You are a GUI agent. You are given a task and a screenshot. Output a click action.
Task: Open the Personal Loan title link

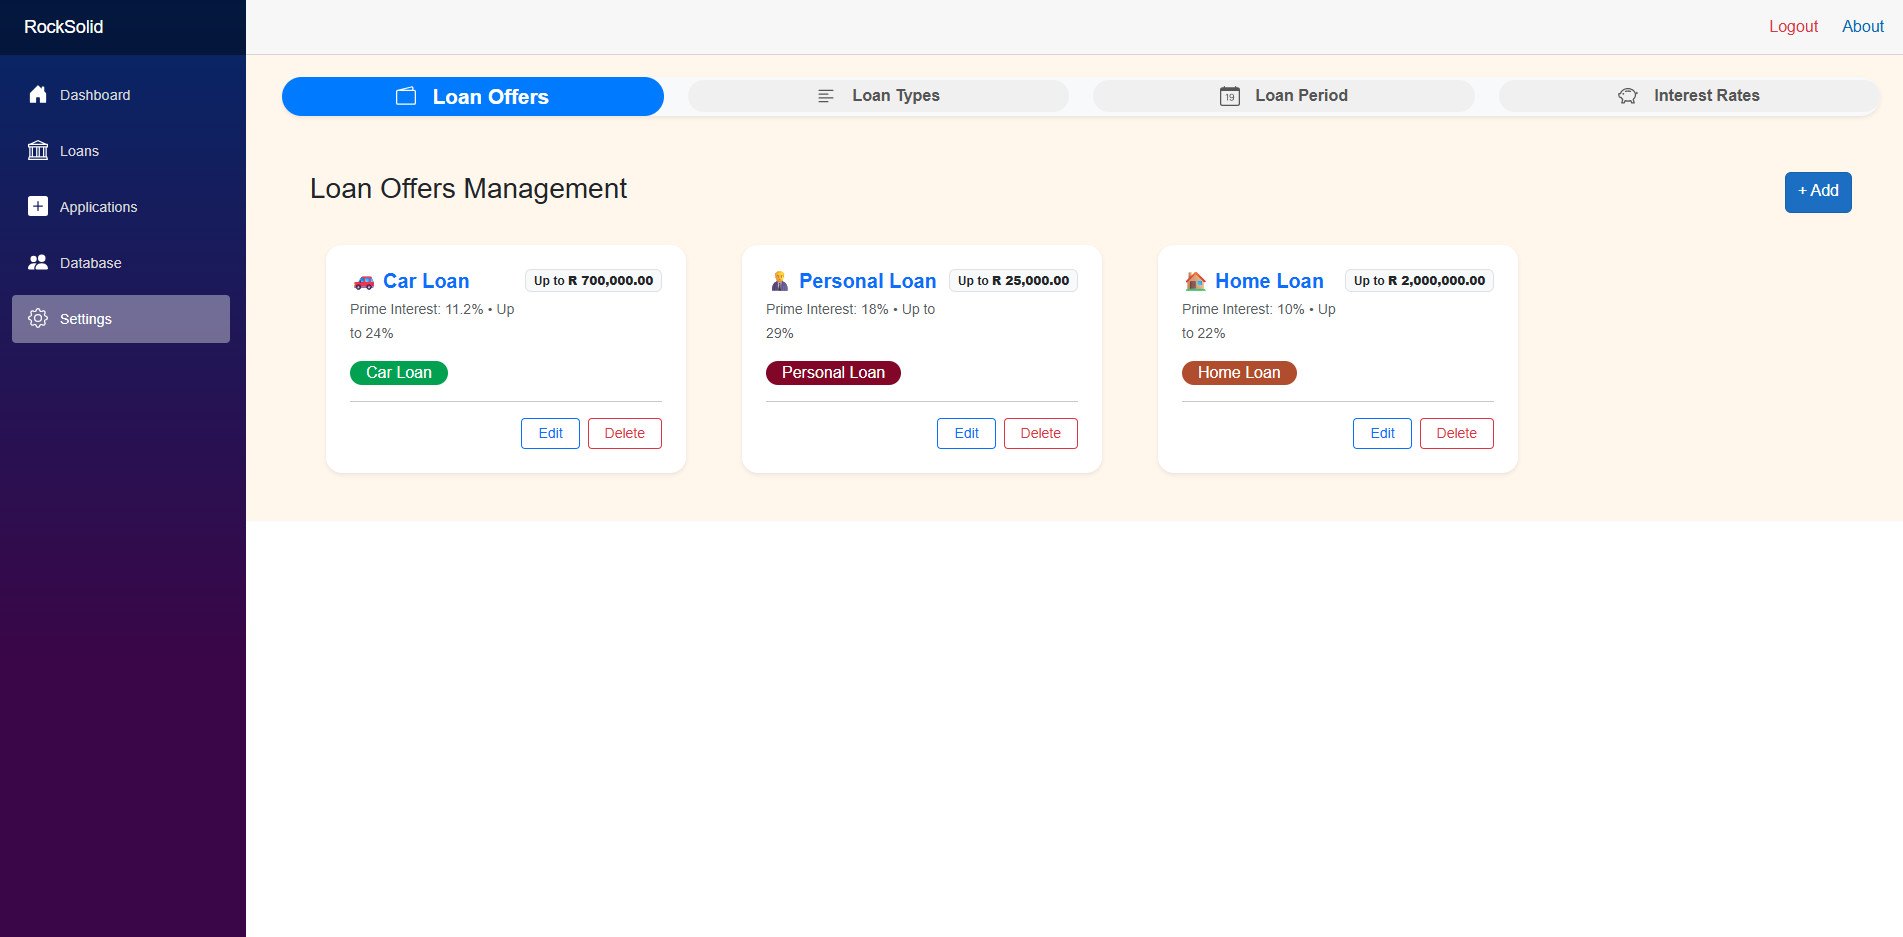(x=867, y=281)
